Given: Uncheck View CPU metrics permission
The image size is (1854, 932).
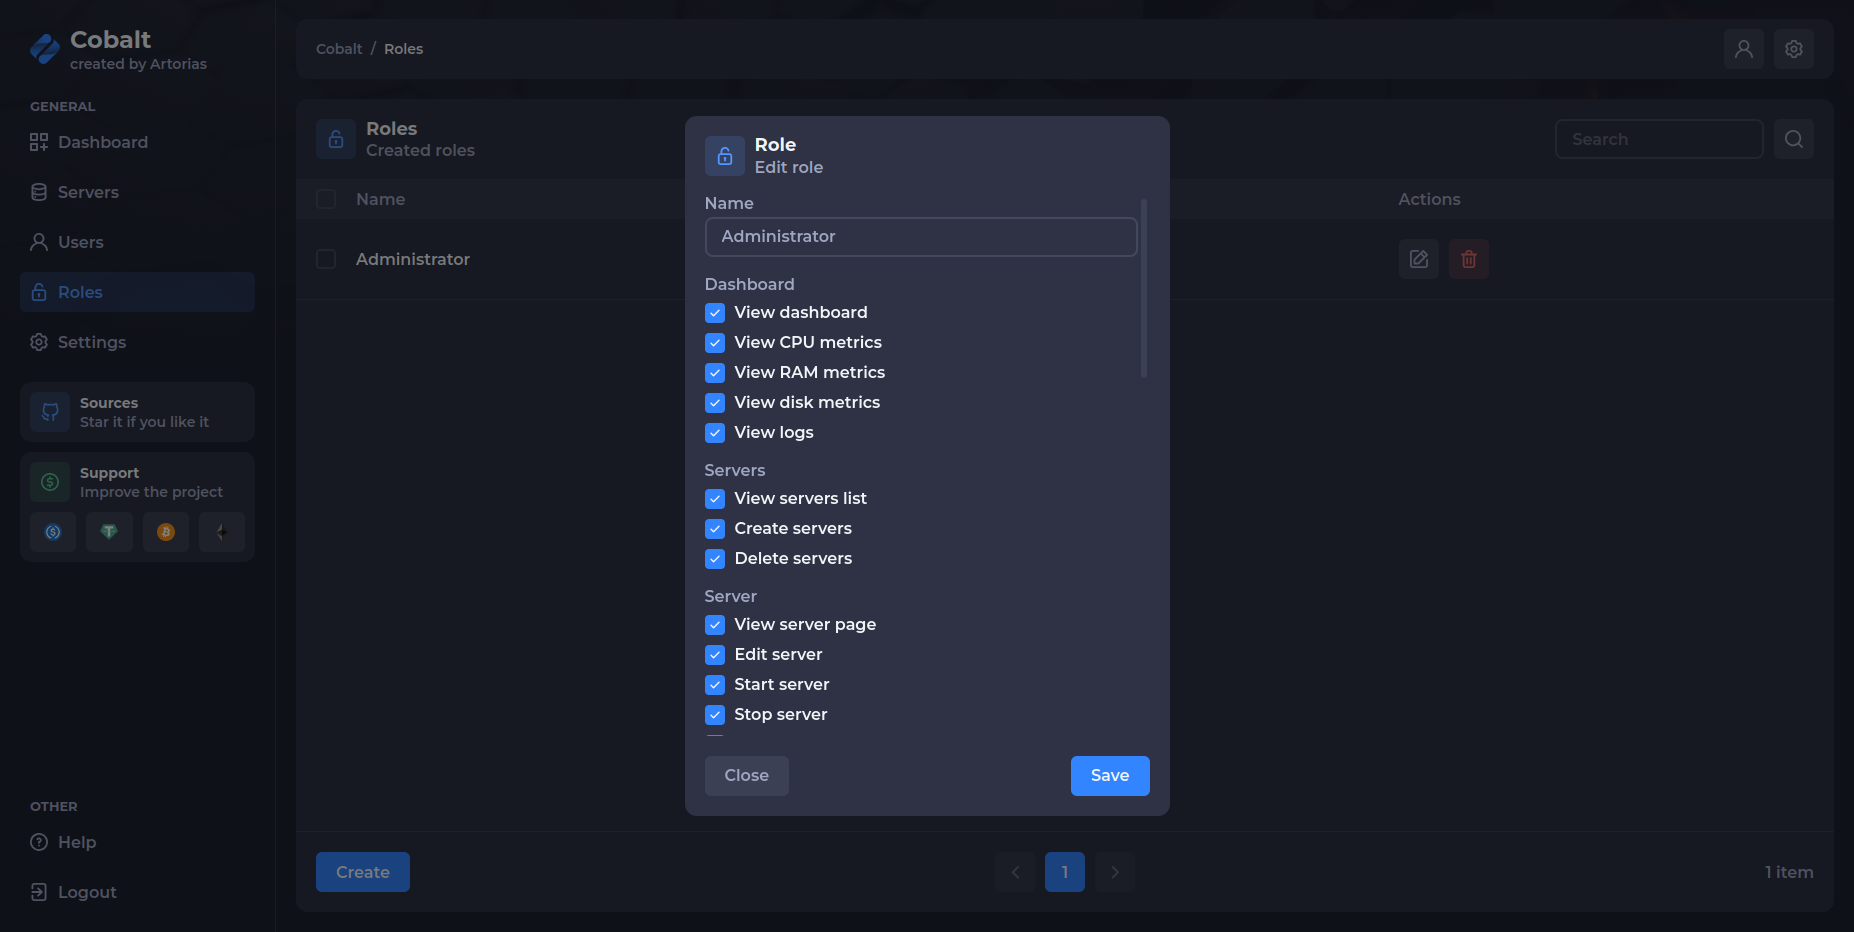Looking at the screenshot, I should 715,343.
